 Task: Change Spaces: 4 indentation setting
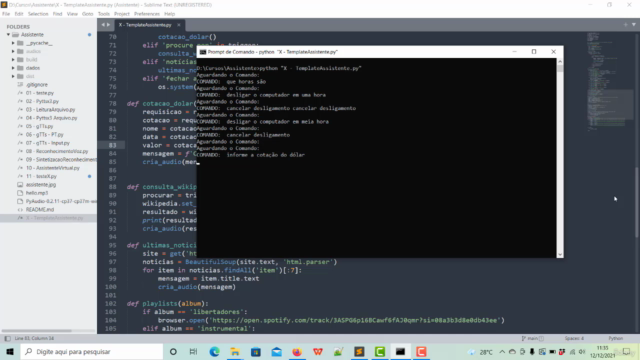point(574,338)
